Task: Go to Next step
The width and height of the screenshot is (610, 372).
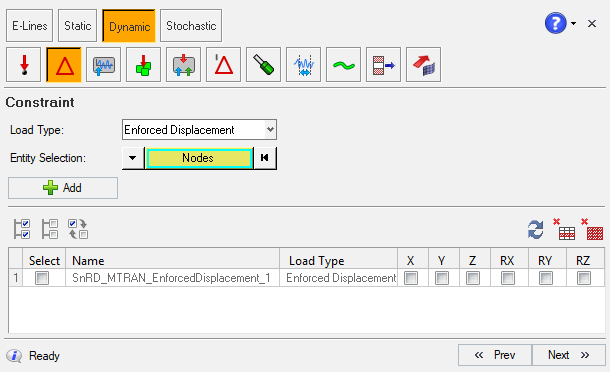Action: pos(569,355)
